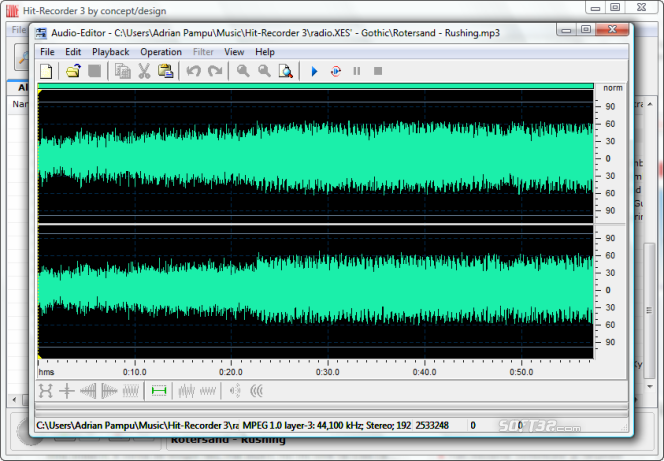The height and width of the screenshot is (461, 664).
Task: Click the yellow start marker at the top of the waveform
Action: coord(40,92)
